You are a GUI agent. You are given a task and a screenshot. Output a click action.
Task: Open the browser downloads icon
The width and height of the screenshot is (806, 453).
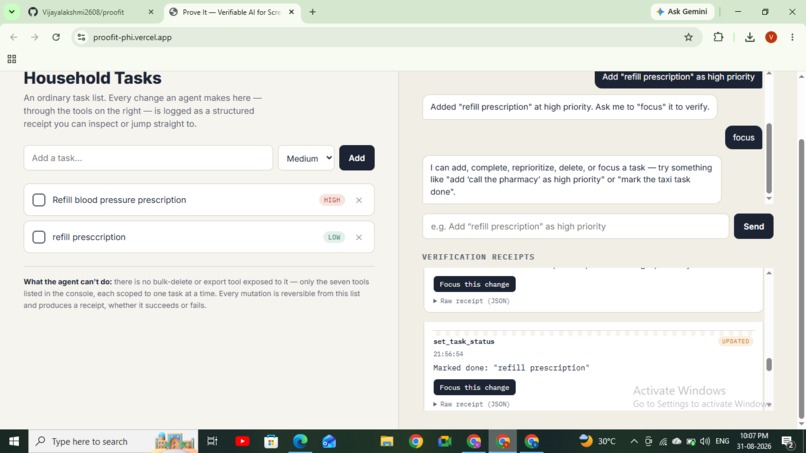[749, 37]
